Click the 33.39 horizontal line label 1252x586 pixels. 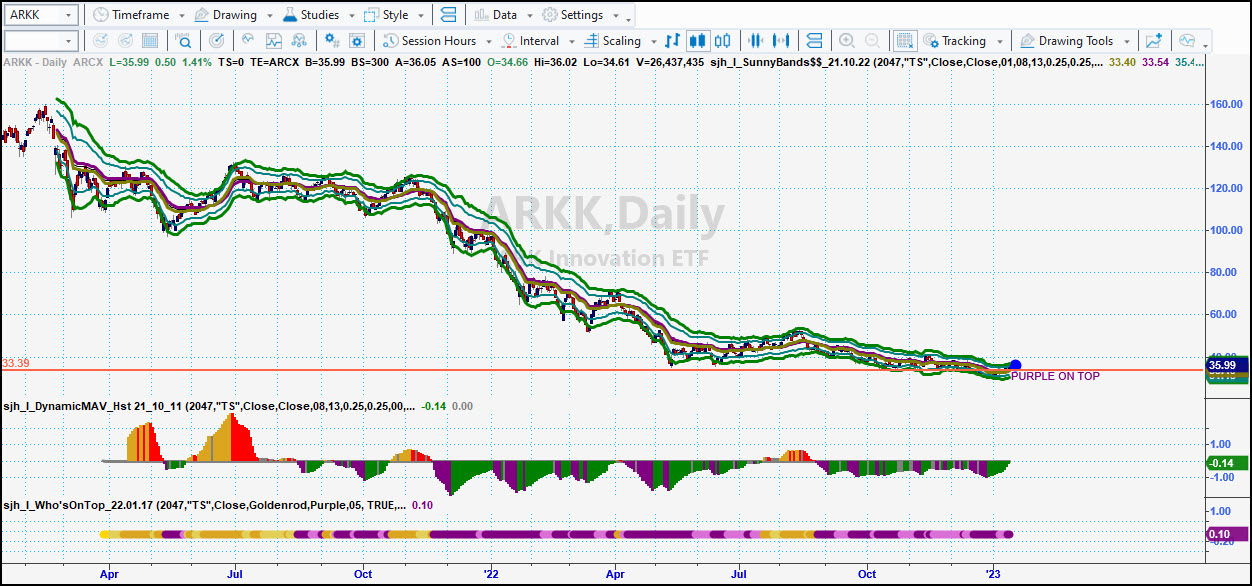tap(17, 362)
